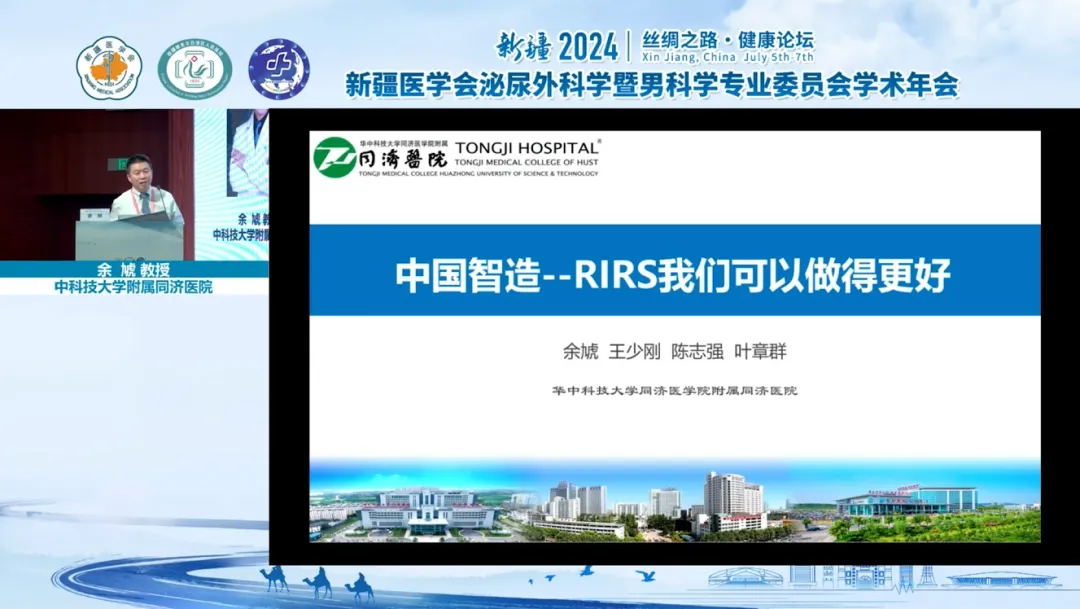Click the green Tongji Hospital logo on slide
Image resolution: width=1080 pixels, height=609 pixels.
click(x=333, y=157)
